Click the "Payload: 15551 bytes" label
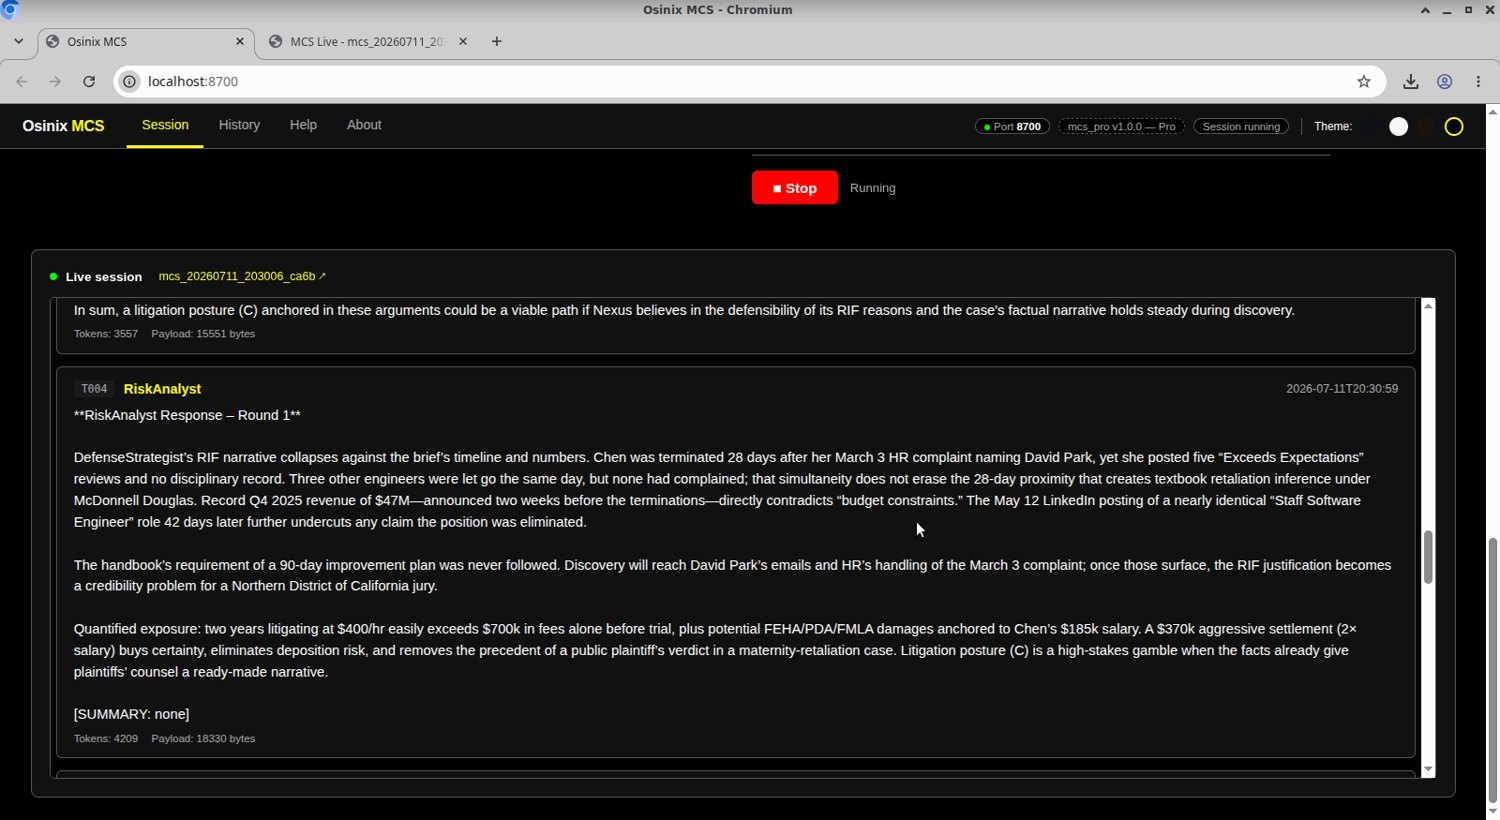The image size is (1500, 820). [203, 334]
